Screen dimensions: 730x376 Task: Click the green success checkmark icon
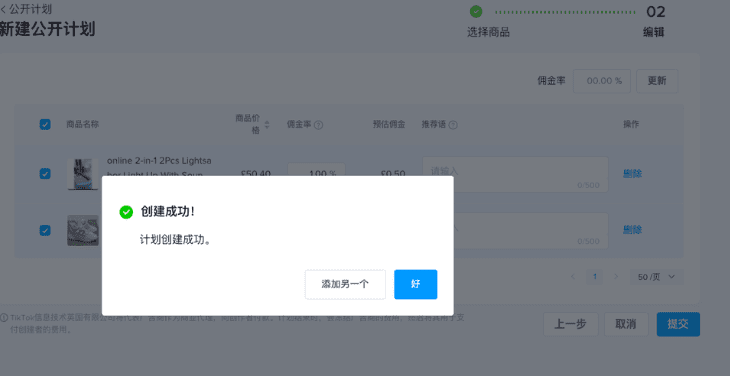tap(126, 212)
